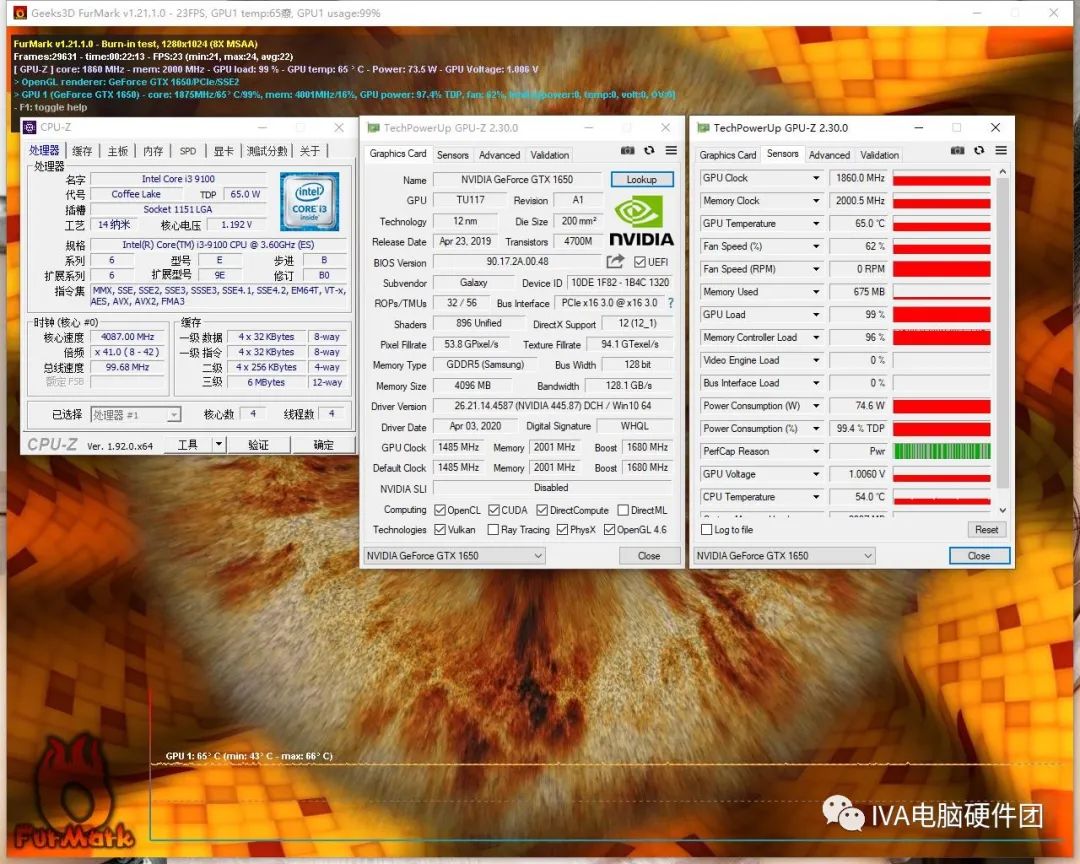
Task: Share BIOS version export icon
Action: point(615,261)
